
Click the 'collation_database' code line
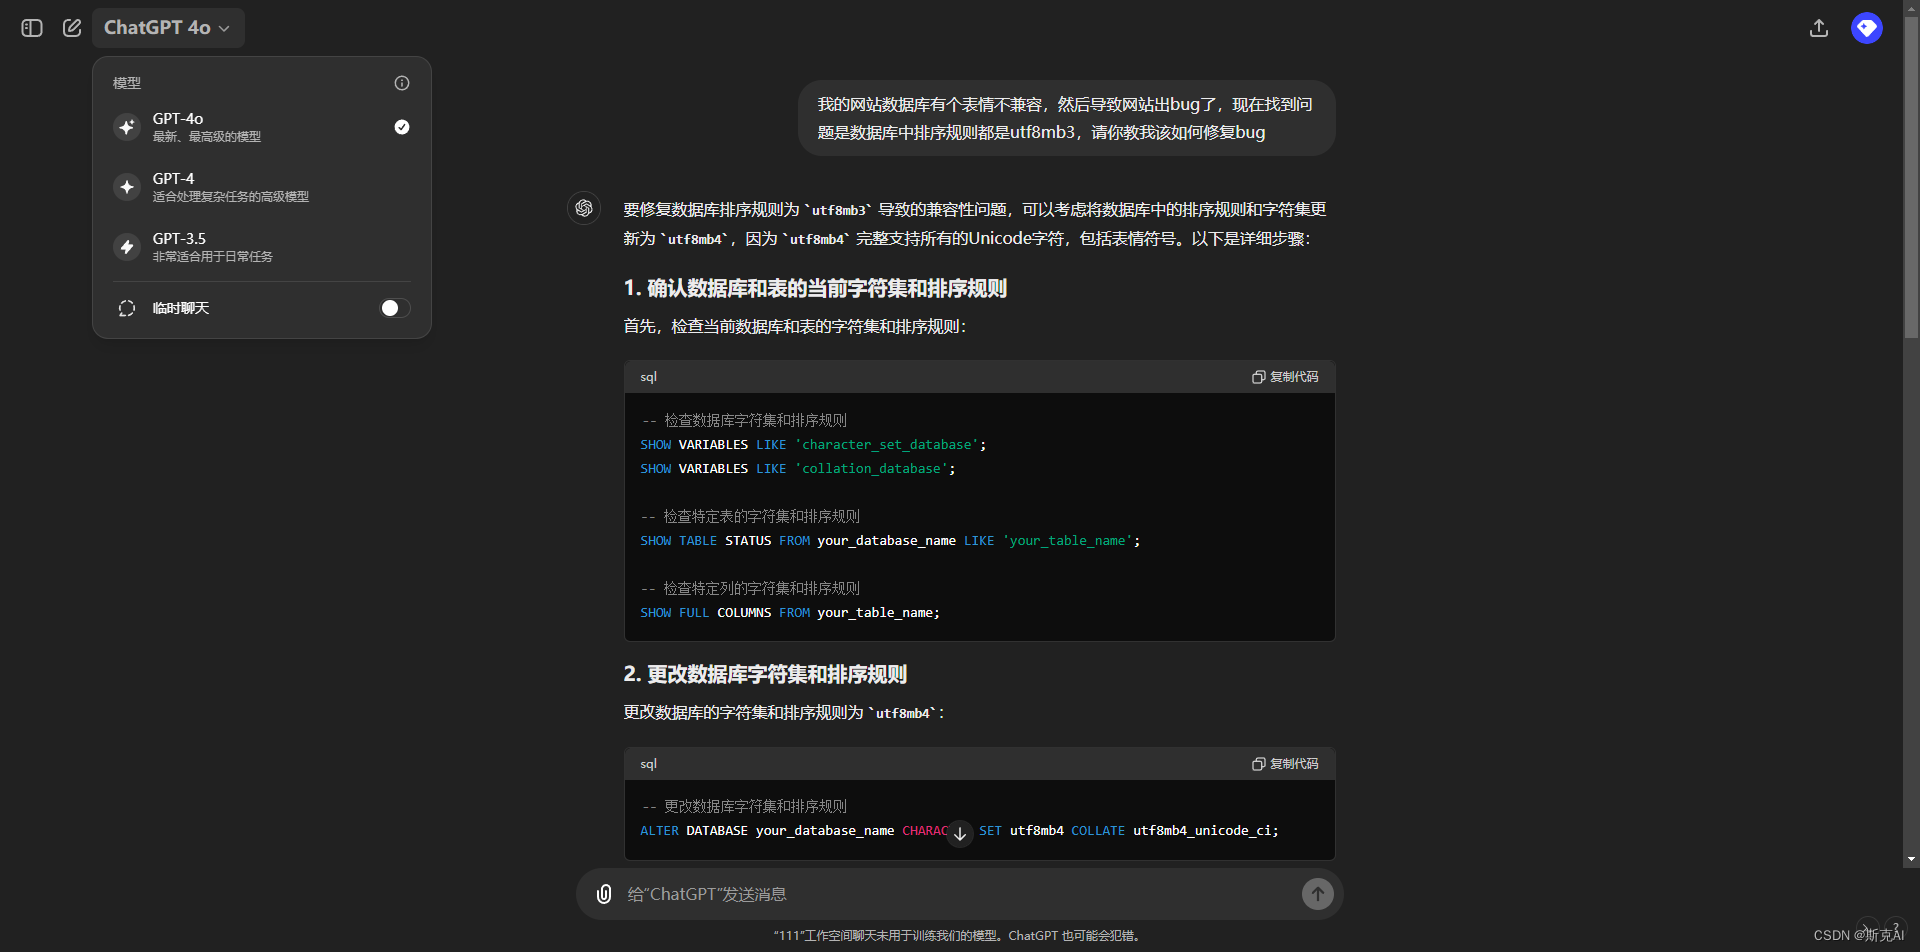798,468
